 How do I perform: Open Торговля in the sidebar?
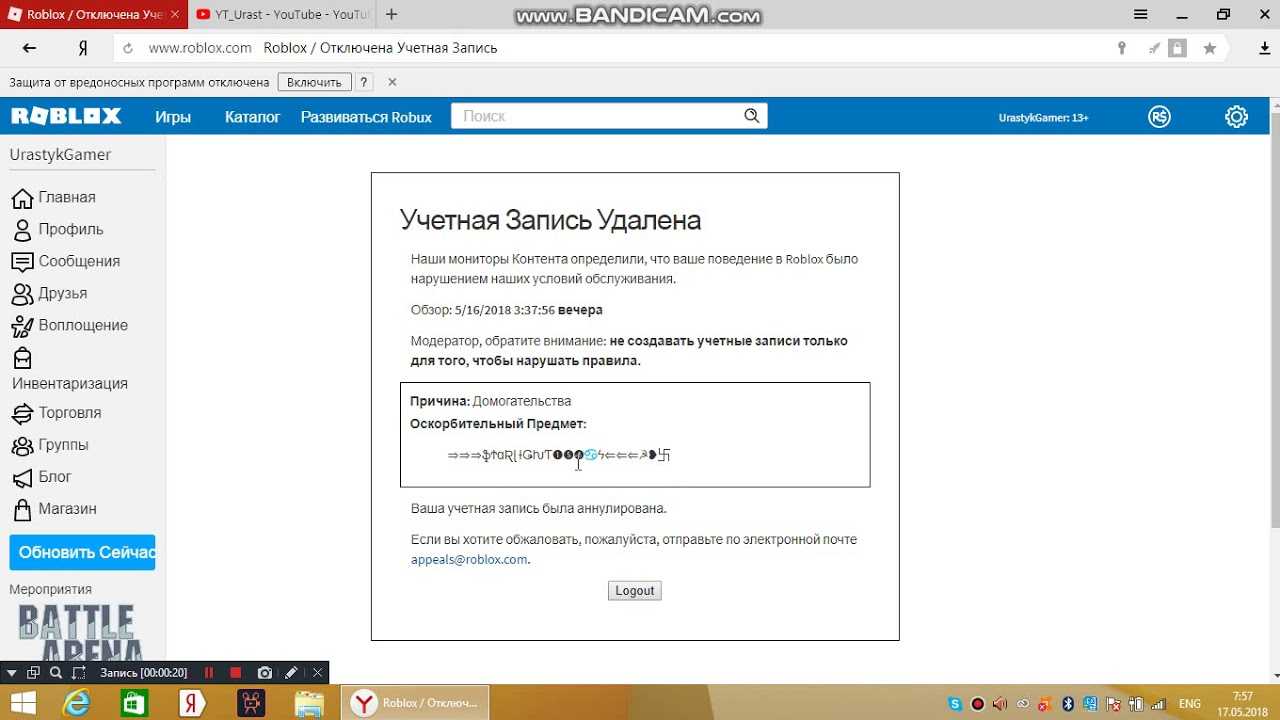click(56, 412)
